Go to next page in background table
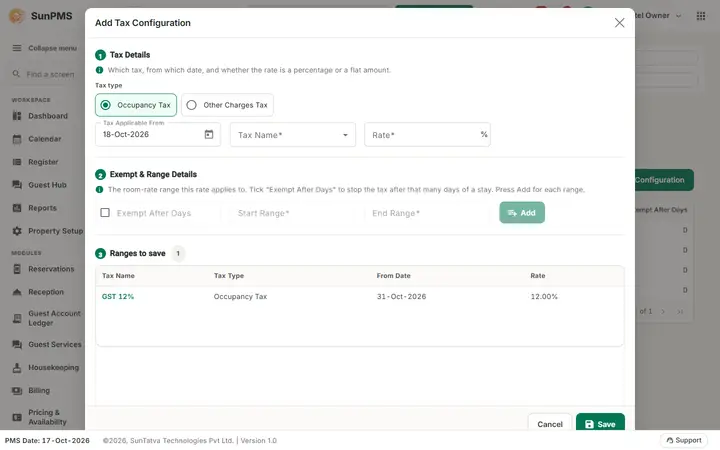720x450 pixels. tap(663, 311)
